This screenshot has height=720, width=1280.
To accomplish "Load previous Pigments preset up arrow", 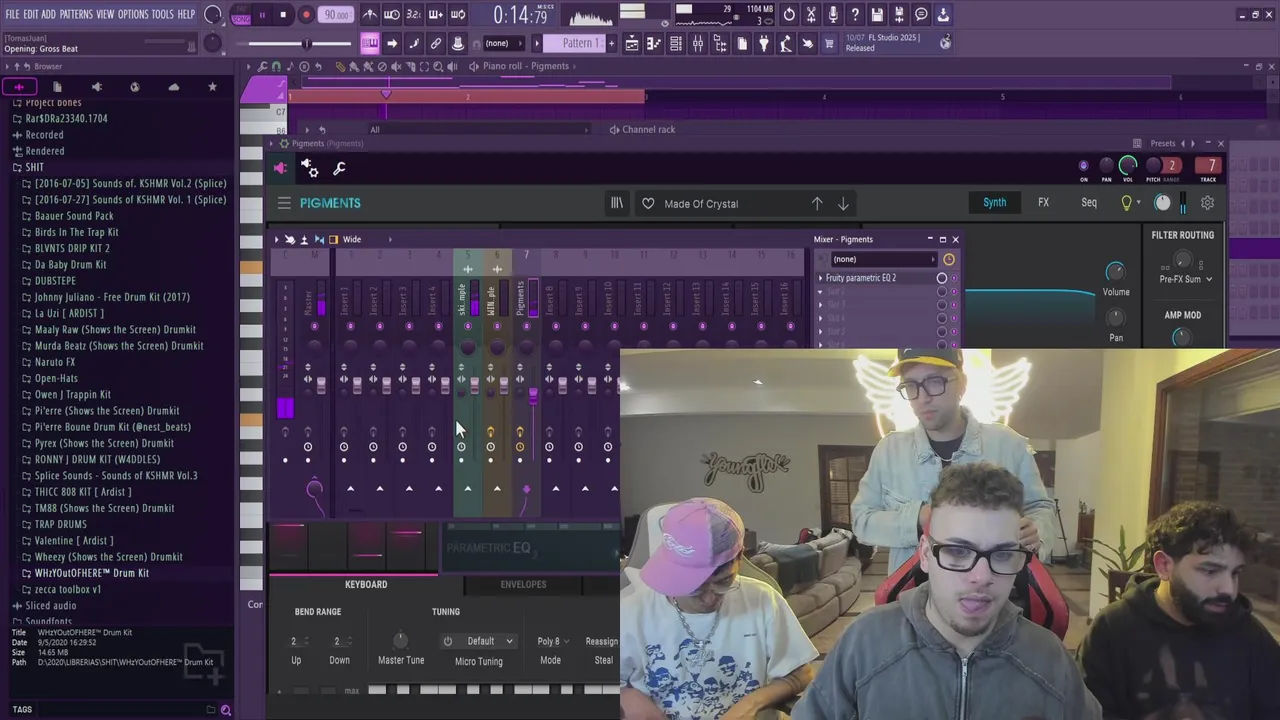I will tap(817, 204).
